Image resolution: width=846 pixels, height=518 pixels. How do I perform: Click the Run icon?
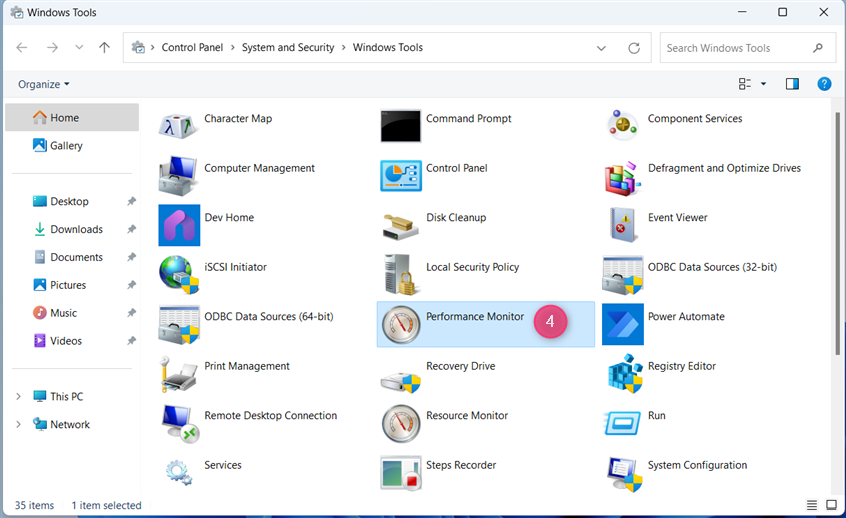point(622,422)
